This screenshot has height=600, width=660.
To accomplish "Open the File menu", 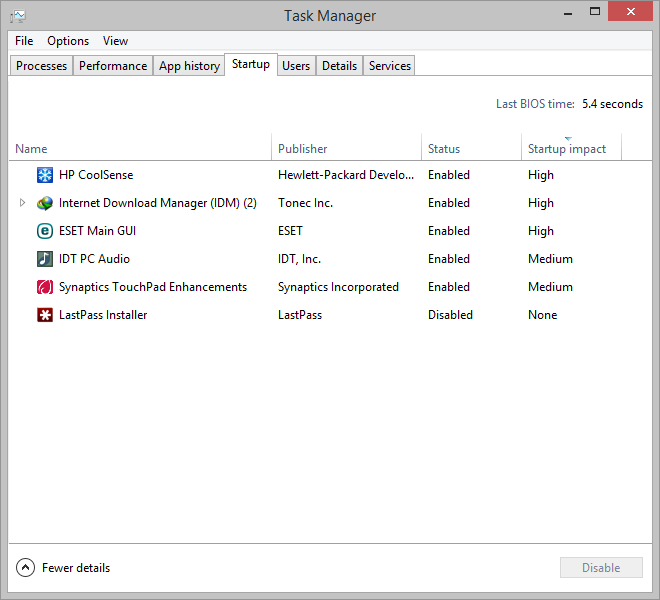I will tap(24, 41).
